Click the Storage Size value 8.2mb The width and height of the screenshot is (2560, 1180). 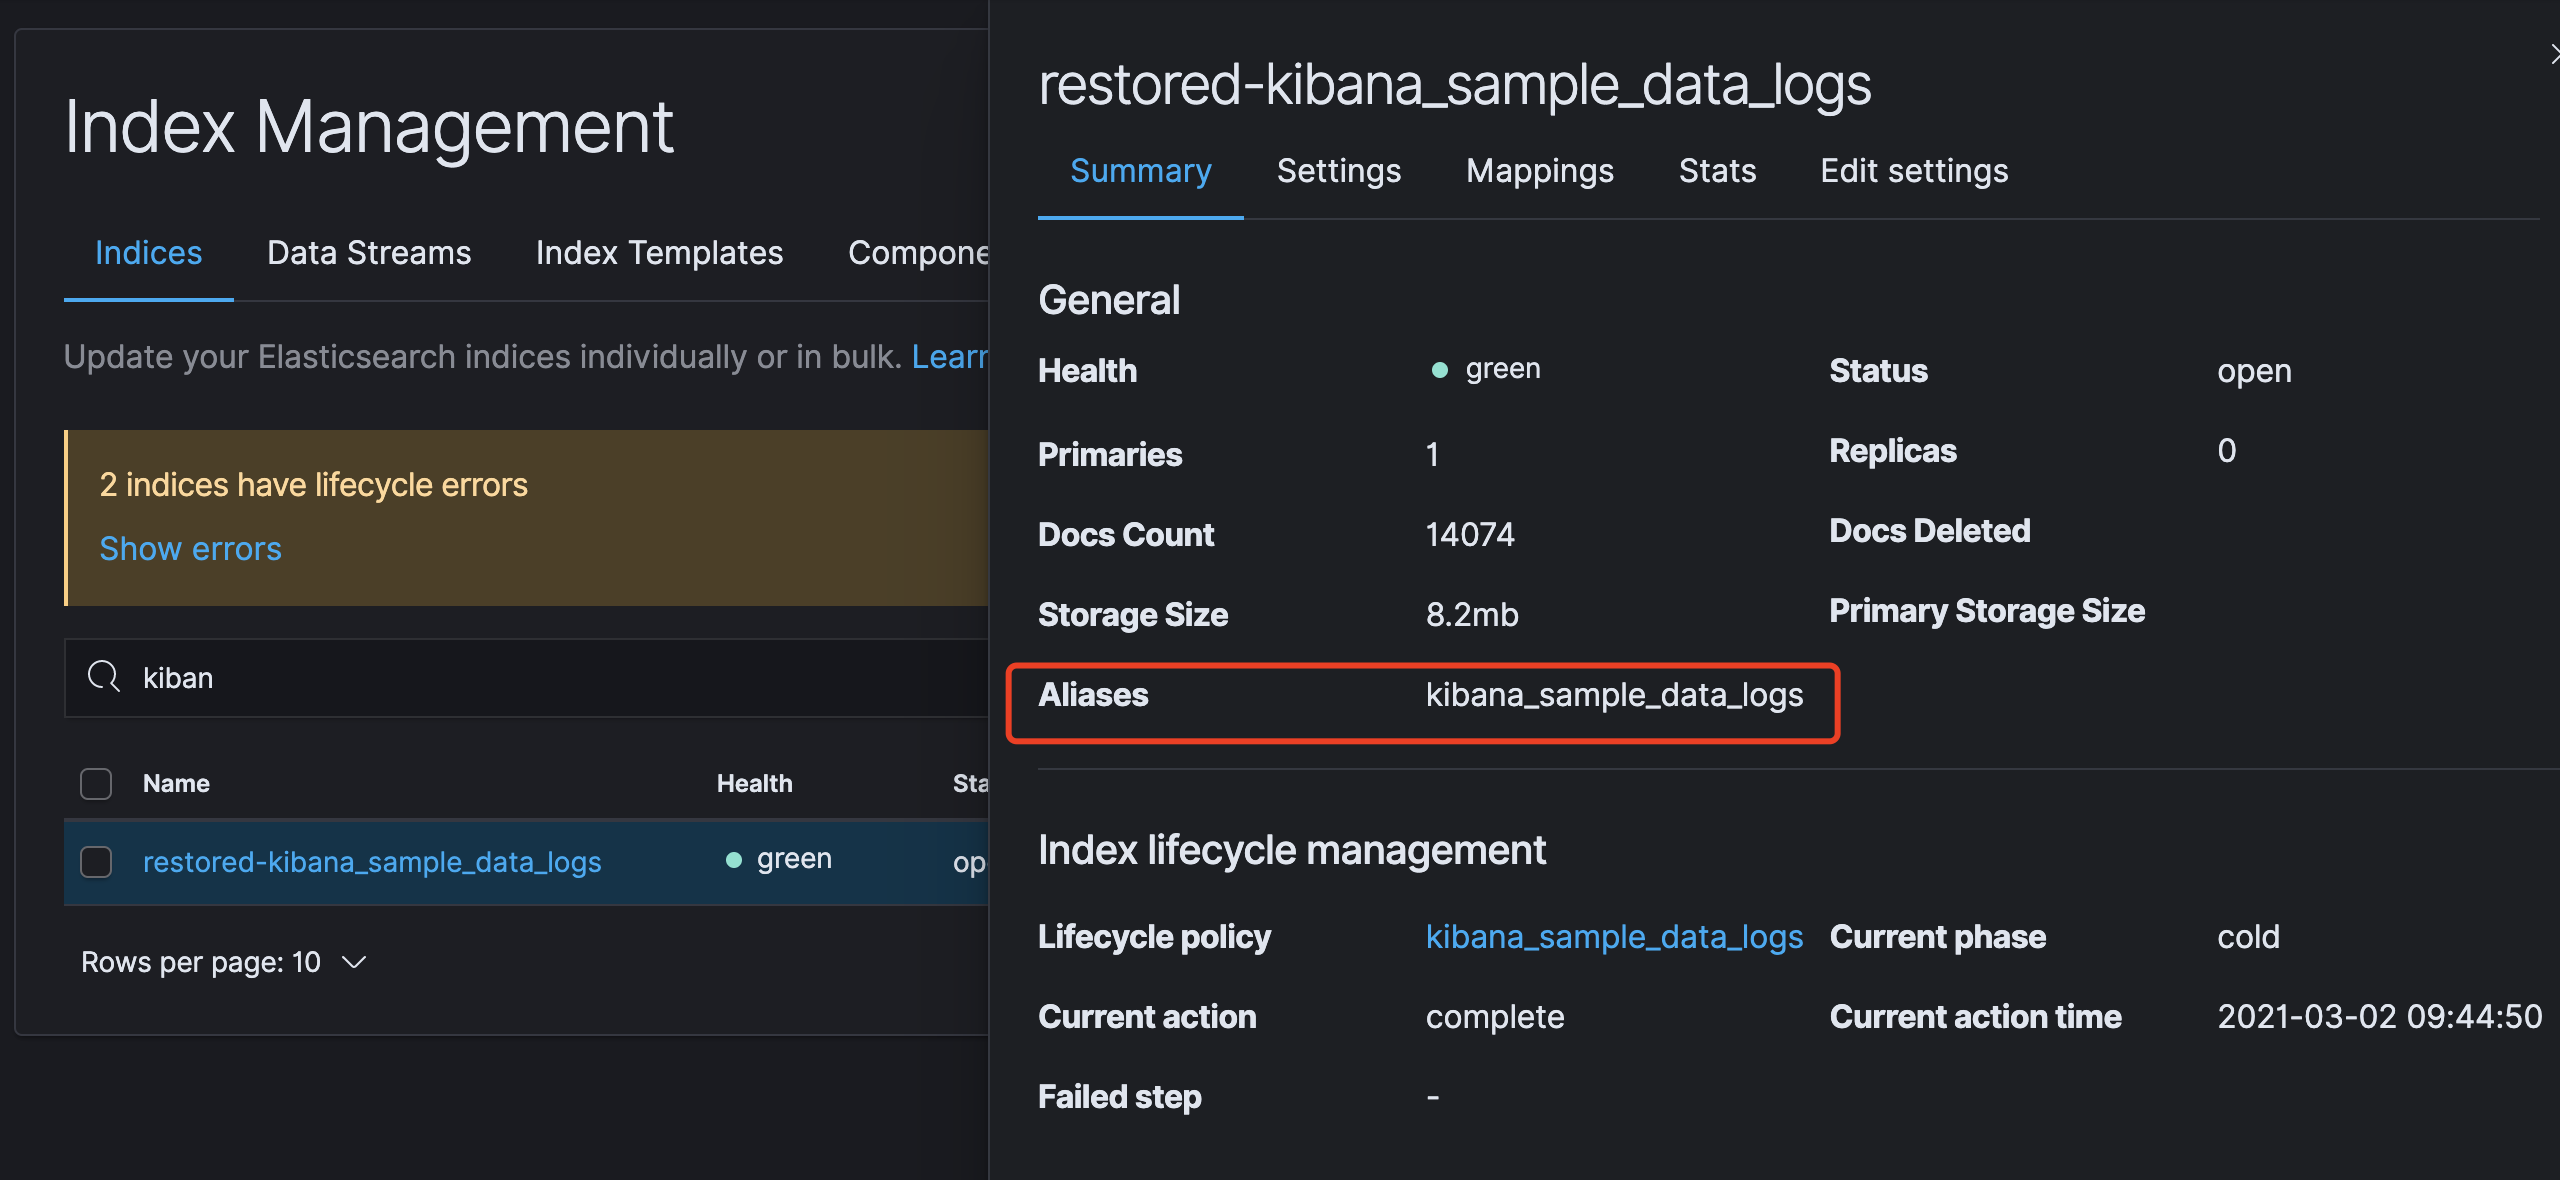click(x=1471, y=614)
